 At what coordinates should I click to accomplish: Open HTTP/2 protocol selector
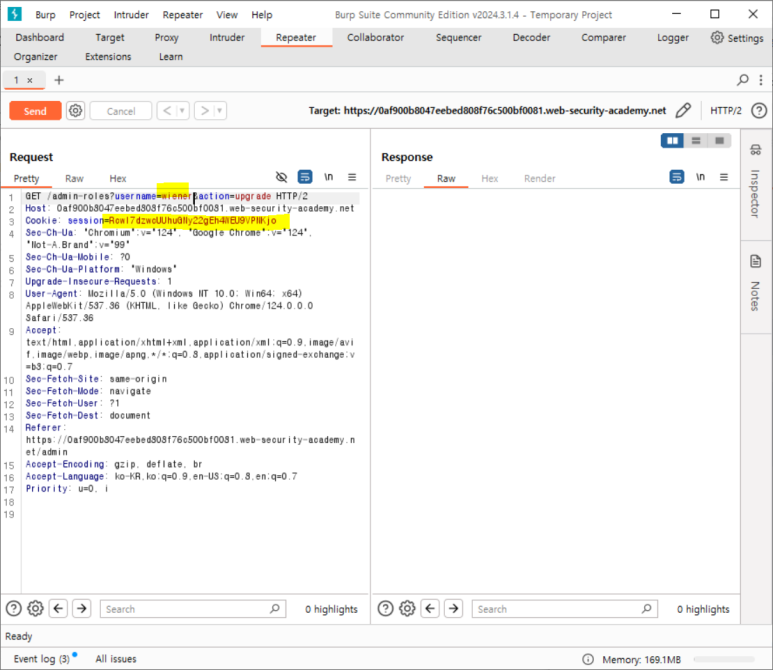click(x=725, y=110)
